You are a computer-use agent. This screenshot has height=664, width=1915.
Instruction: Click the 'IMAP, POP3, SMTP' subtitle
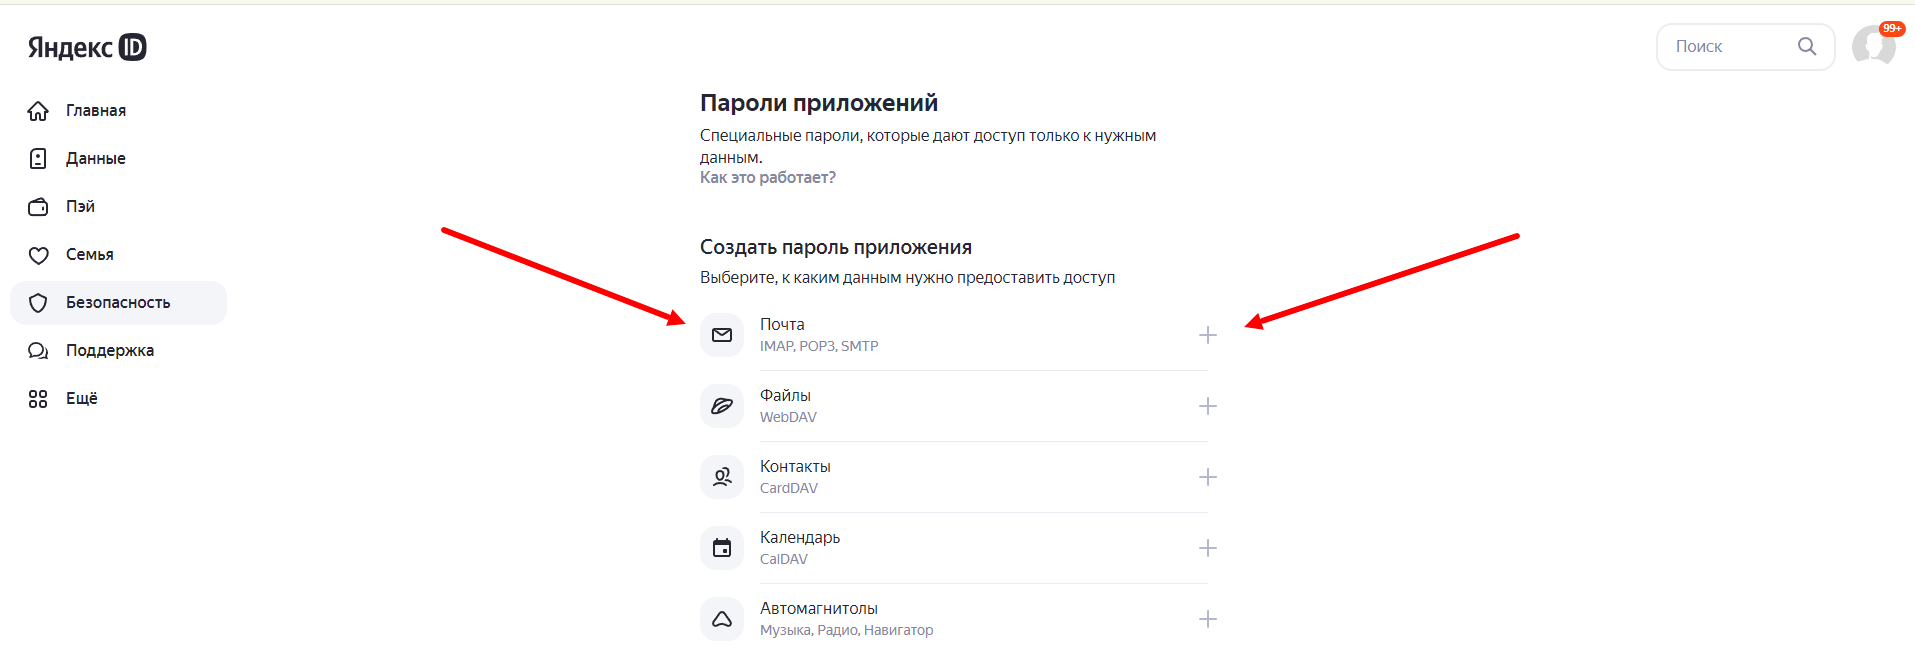819,346
